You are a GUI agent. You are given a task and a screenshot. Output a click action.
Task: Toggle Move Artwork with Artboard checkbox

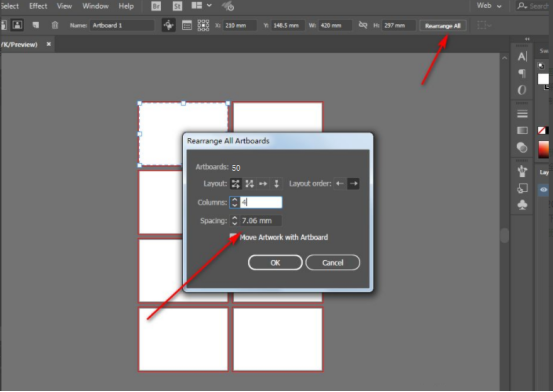233,236
